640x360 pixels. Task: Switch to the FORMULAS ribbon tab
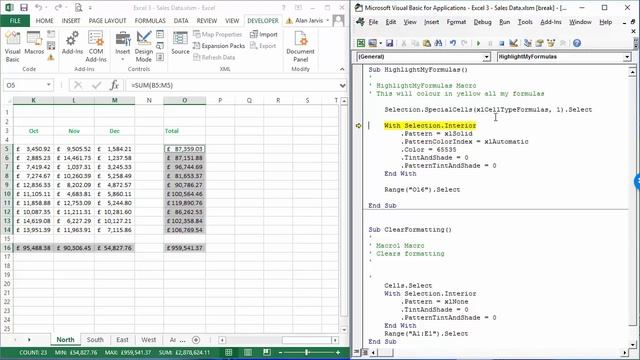click(150, 20)
